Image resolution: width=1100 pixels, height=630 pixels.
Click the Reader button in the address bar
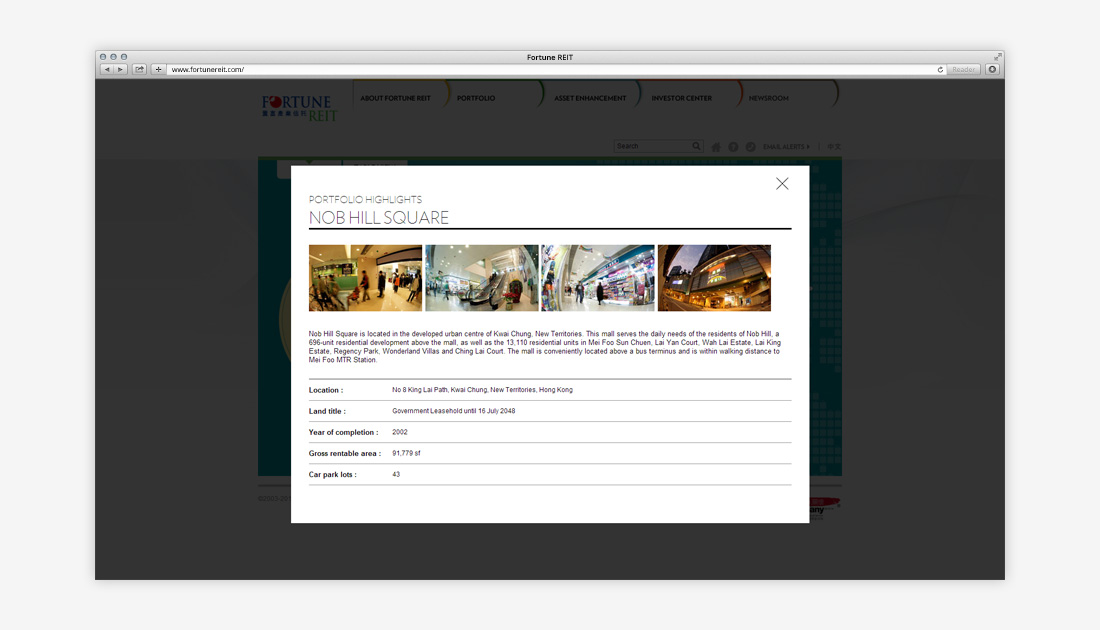(963, 69)
